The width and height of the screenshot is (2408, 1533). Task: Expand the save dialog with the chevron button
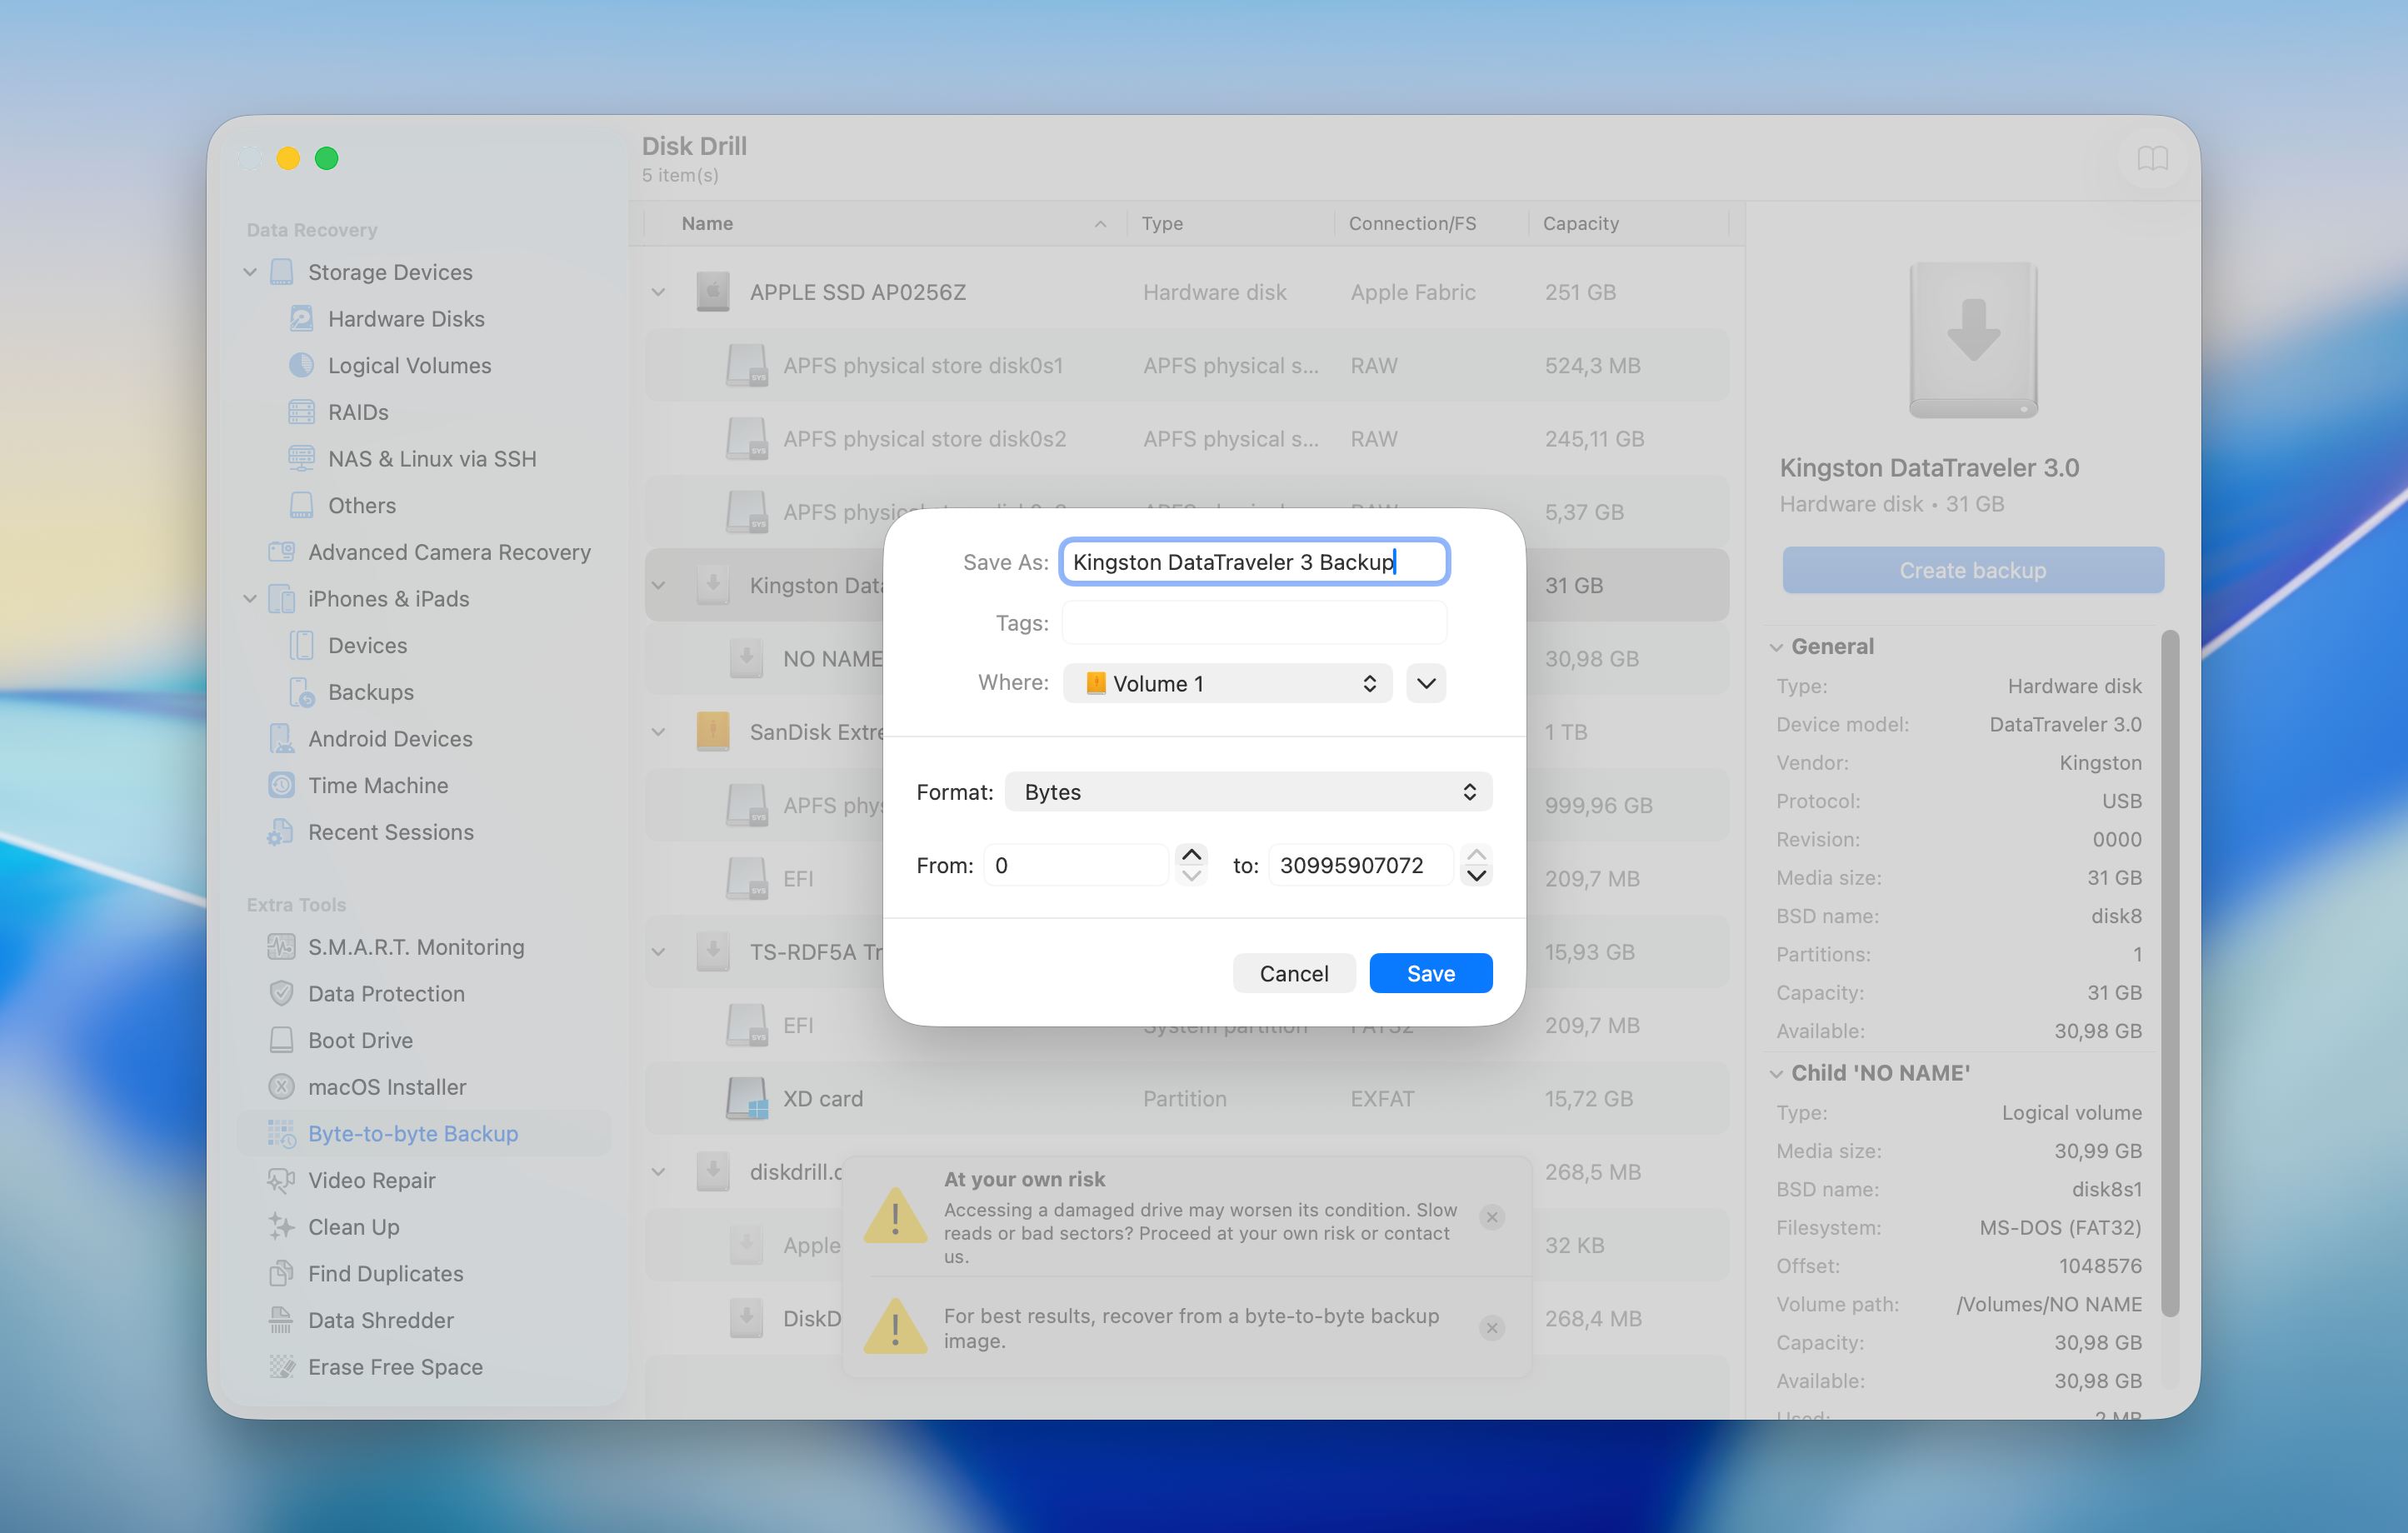coord(1426,683)
